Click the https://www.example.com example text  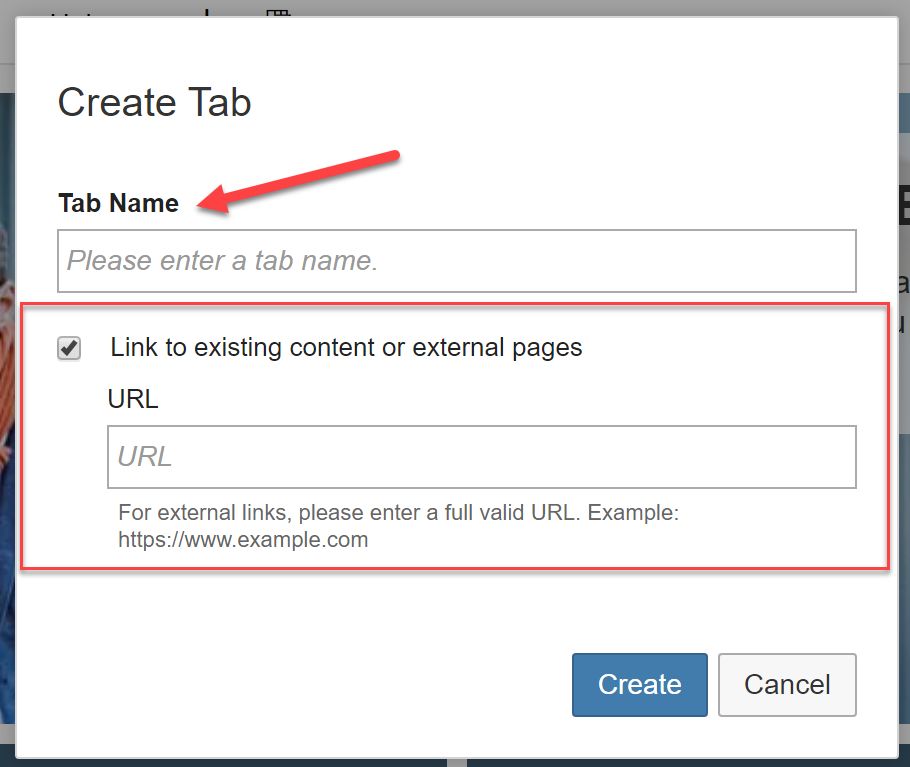coord(243,540)
